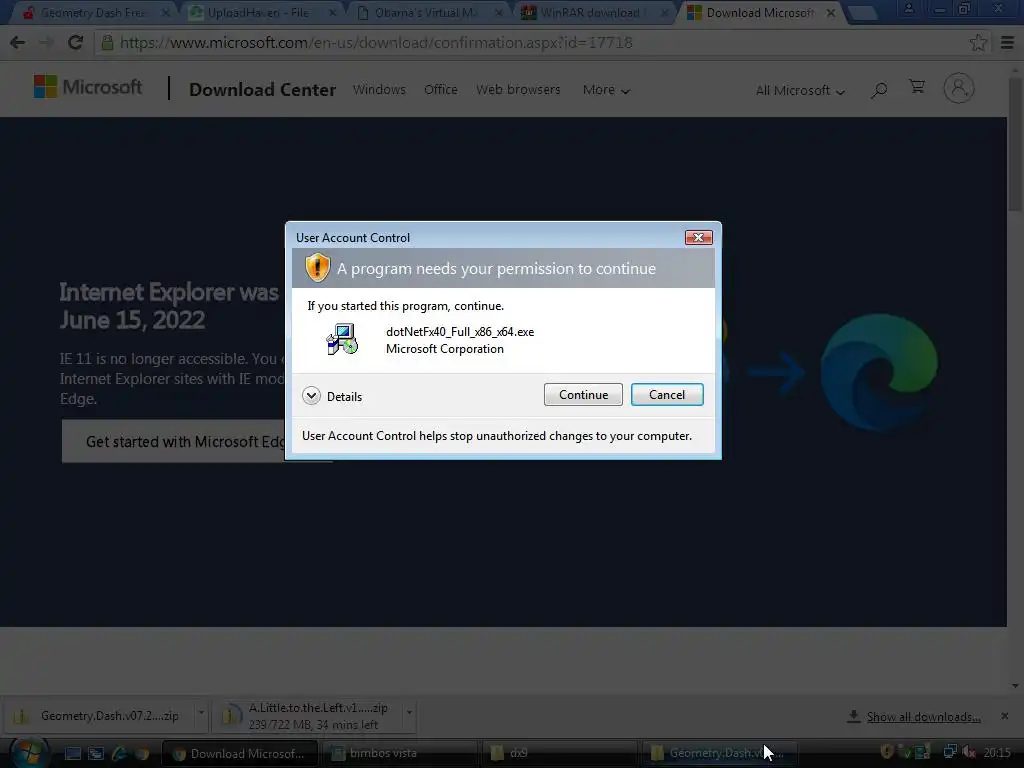Close the WinRAR download tab
This screenshot has width=1024, height=768.
pos(664,12)
